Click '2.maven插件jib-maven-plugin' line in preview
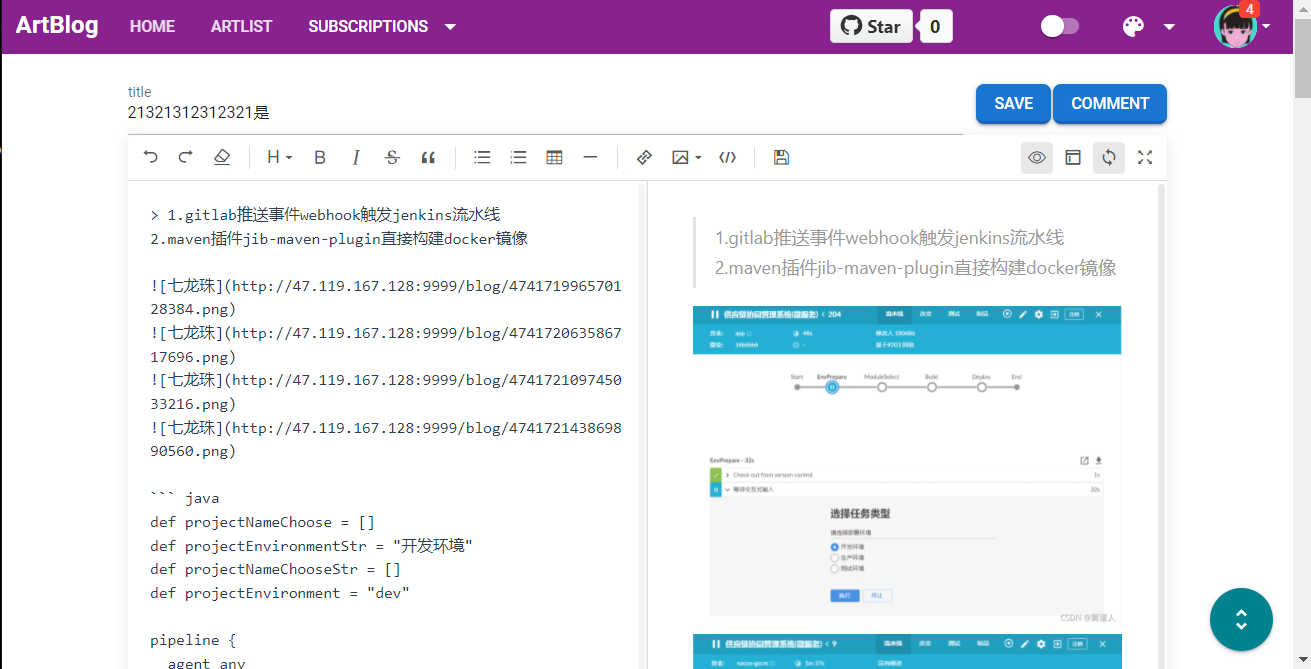Viewport: 1311px width, 669px height. tap(915, 268)
